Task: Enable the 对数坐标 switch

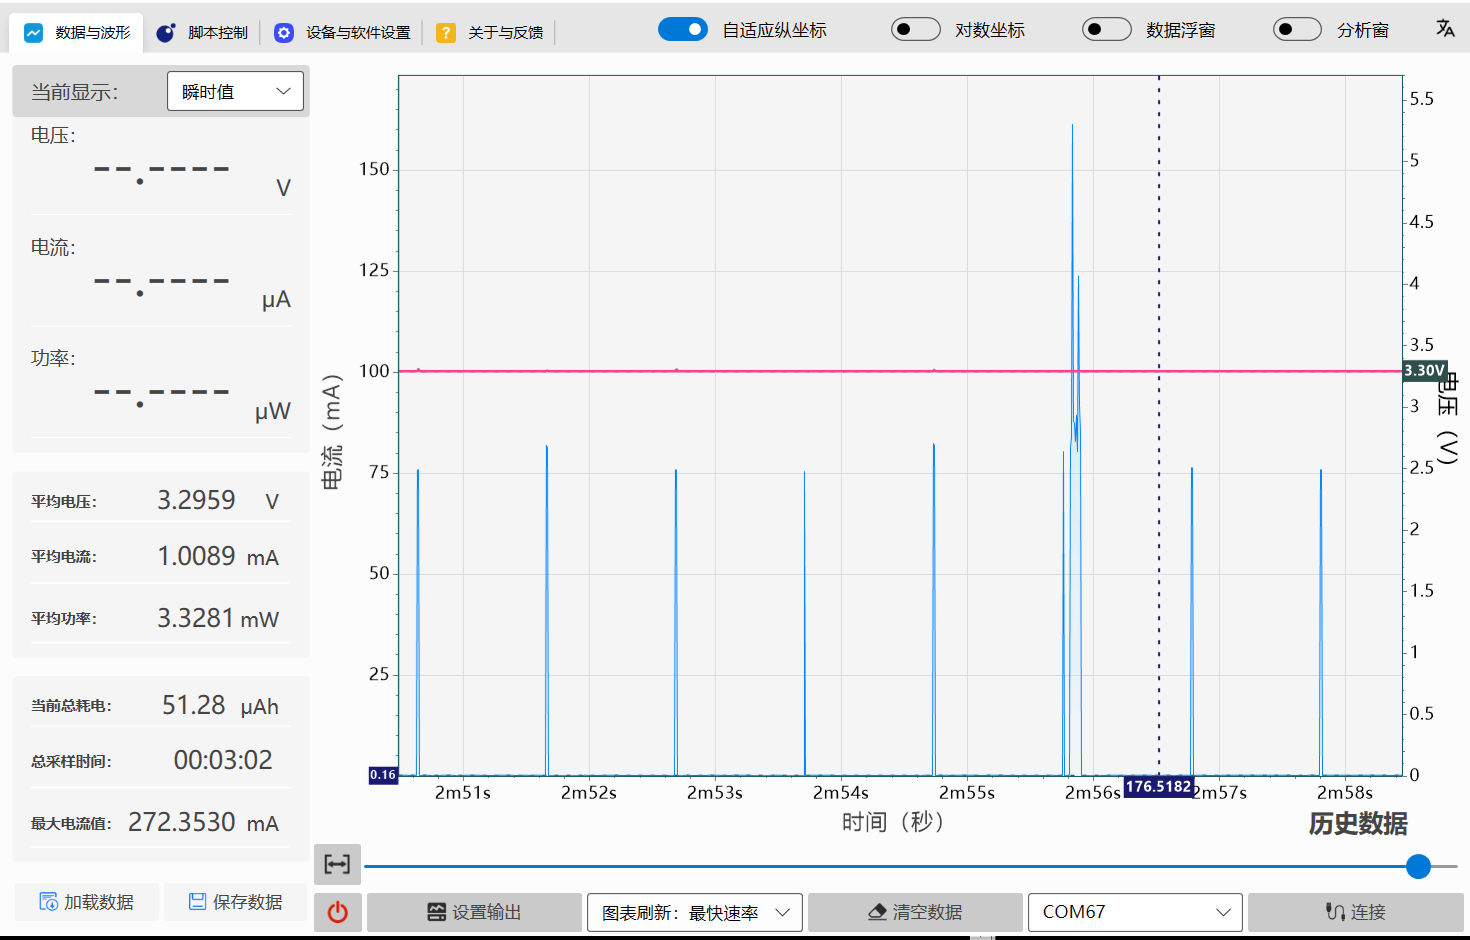Action: coord(916,30)
